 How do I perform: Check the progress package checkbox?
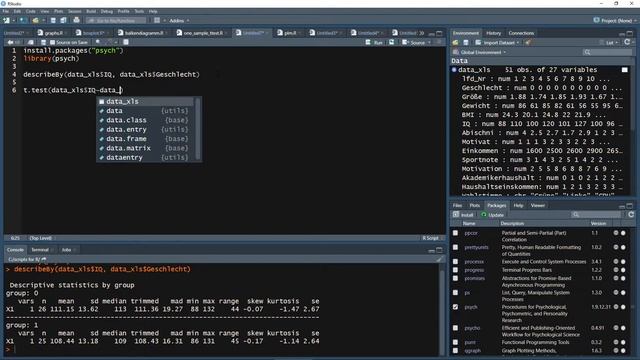[456, 270]
